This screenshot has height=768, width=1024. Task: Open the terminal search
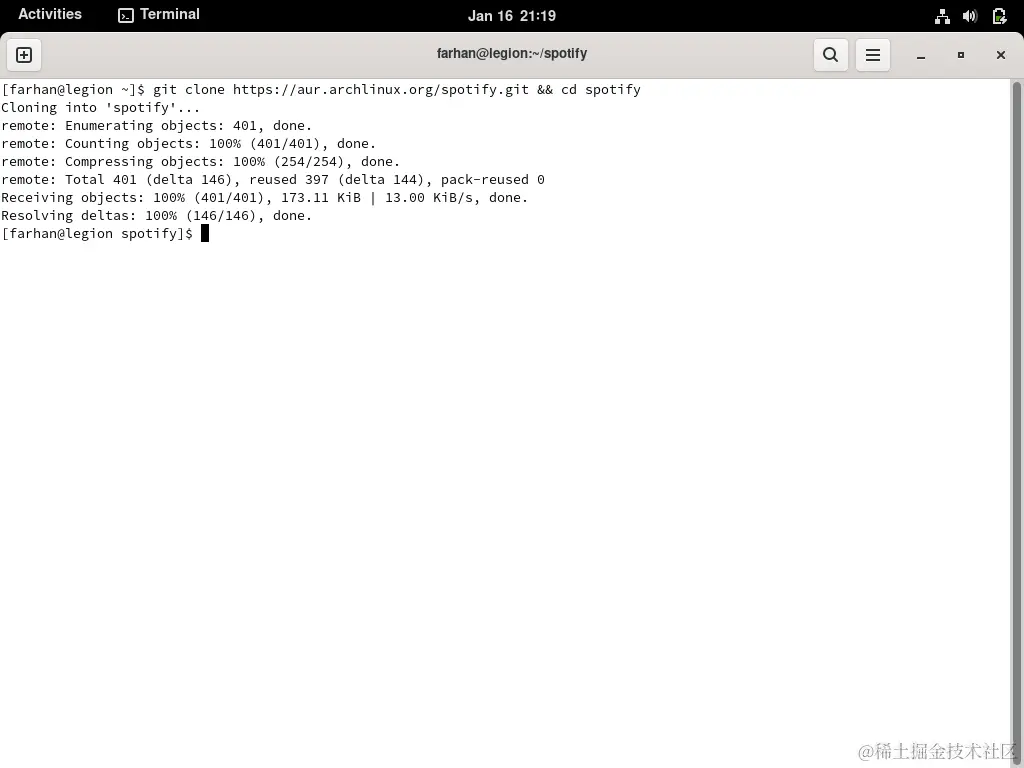pos(830,55)
